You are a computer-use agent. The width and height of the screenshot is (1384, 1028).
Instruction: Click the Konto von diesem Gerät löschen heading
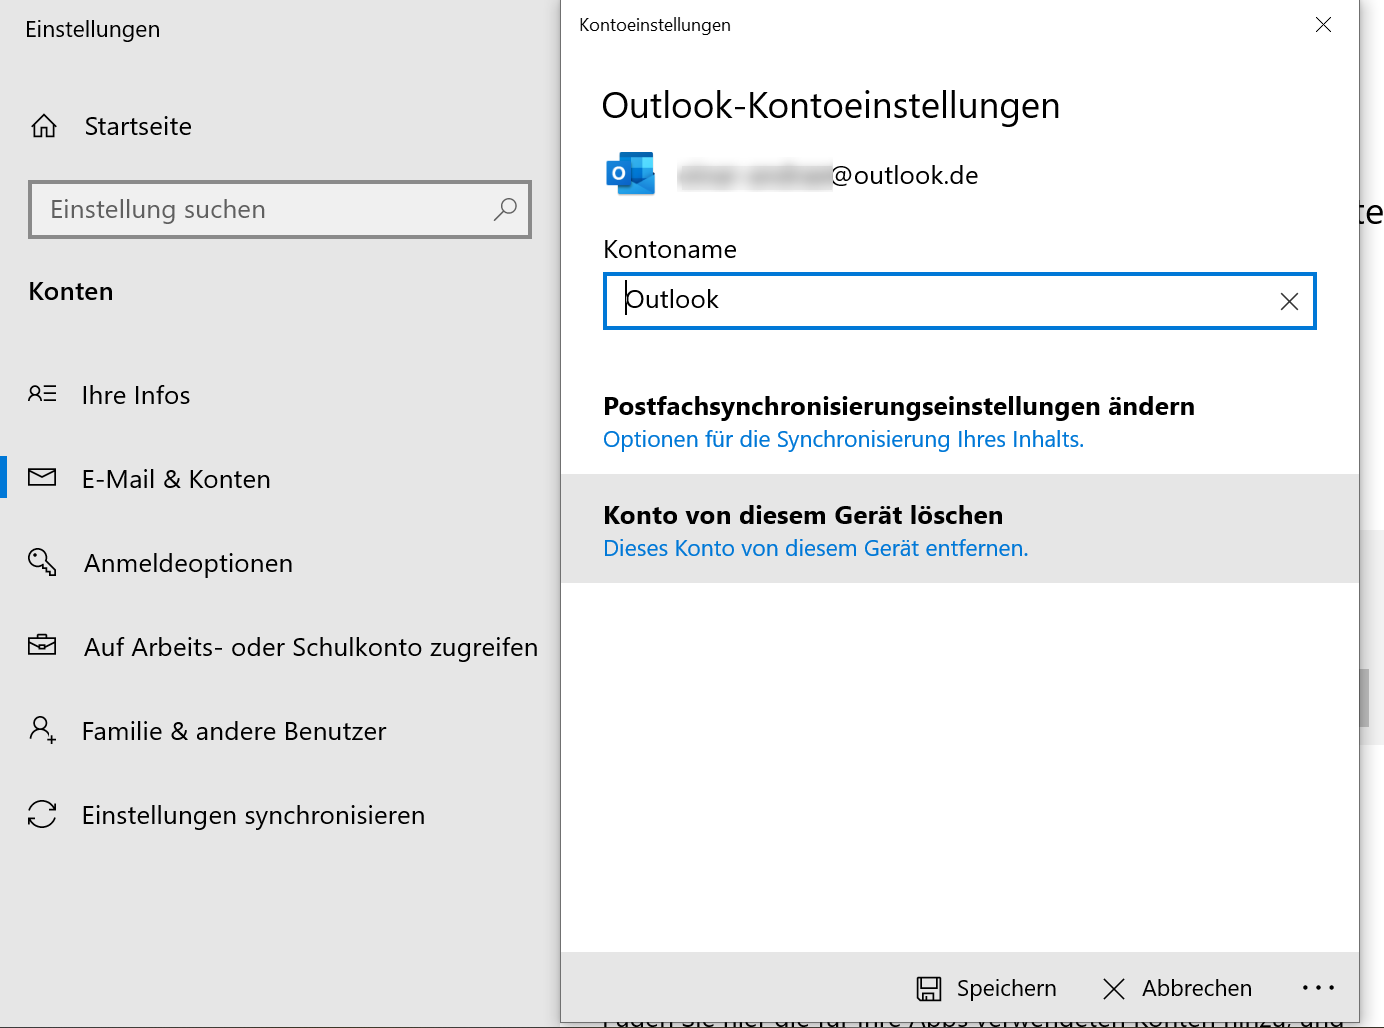803,515
